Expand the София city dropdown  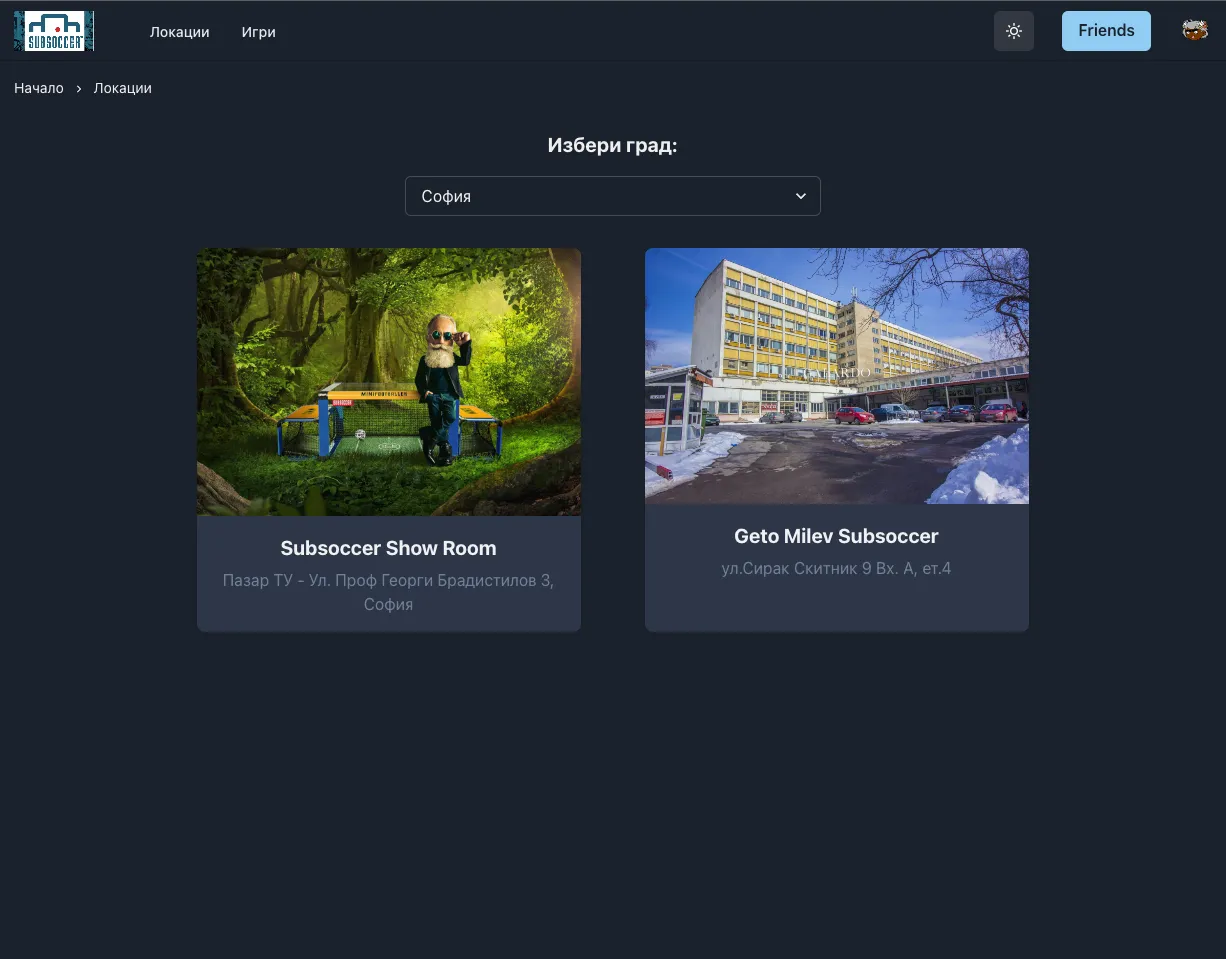point(613,196)
